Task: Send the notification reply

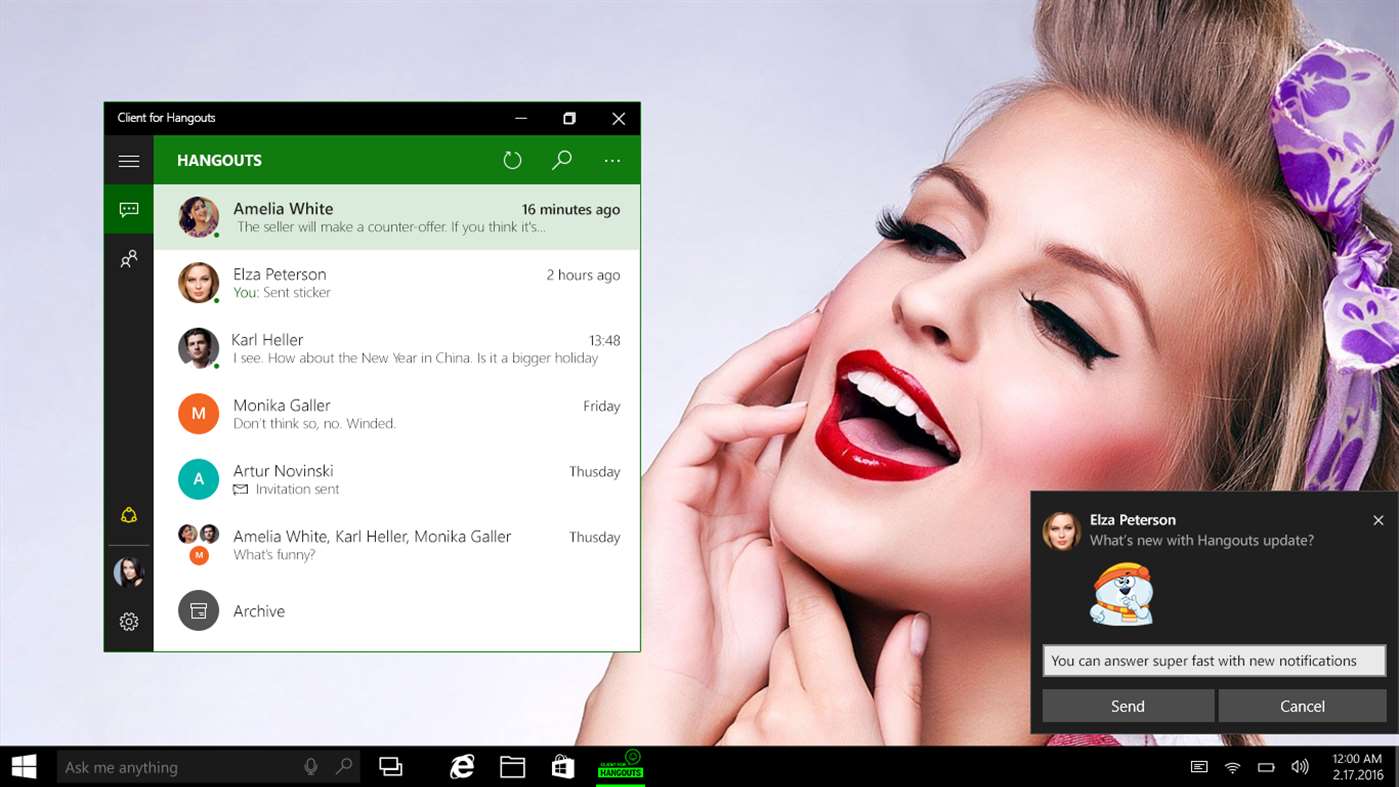Action: (x=1128, y=706)
